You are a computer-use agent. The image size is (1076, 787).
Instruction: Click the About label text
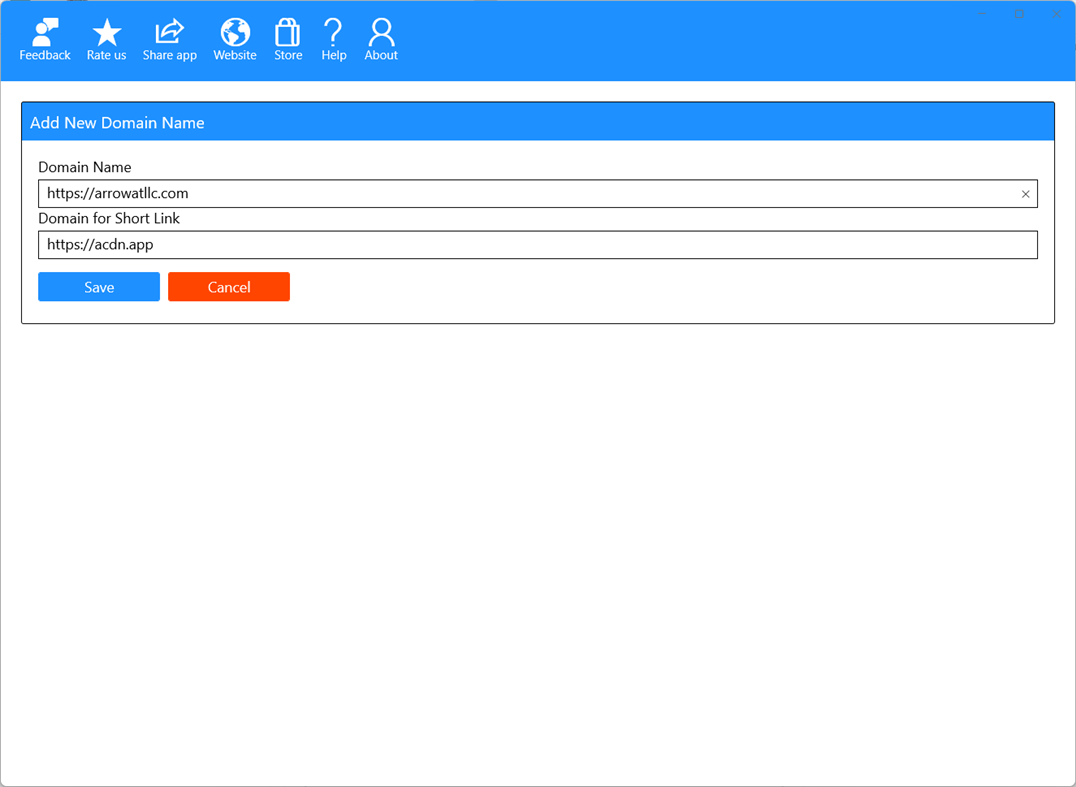point(380,55)
